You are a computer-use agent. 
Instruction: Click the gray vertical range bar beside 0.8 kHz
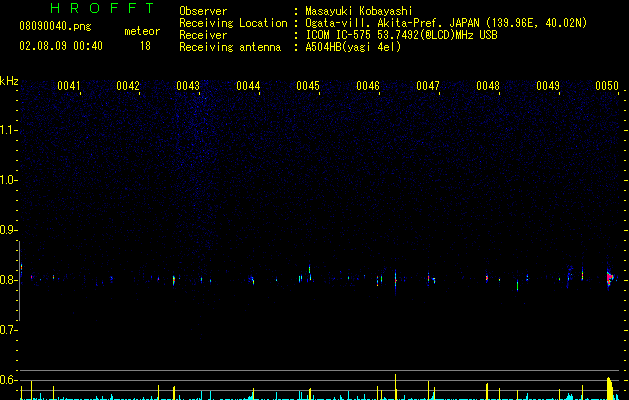(x=19, y=281)
